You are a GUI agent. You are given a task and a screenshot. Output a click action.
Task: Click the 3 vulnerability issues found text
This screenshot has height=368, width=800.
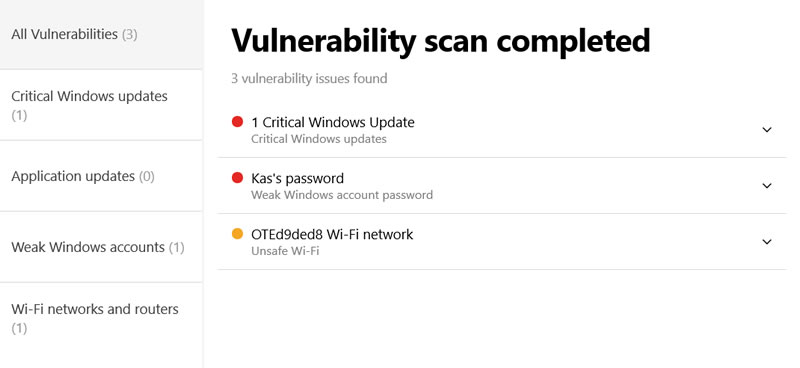(x=309, y=79)
